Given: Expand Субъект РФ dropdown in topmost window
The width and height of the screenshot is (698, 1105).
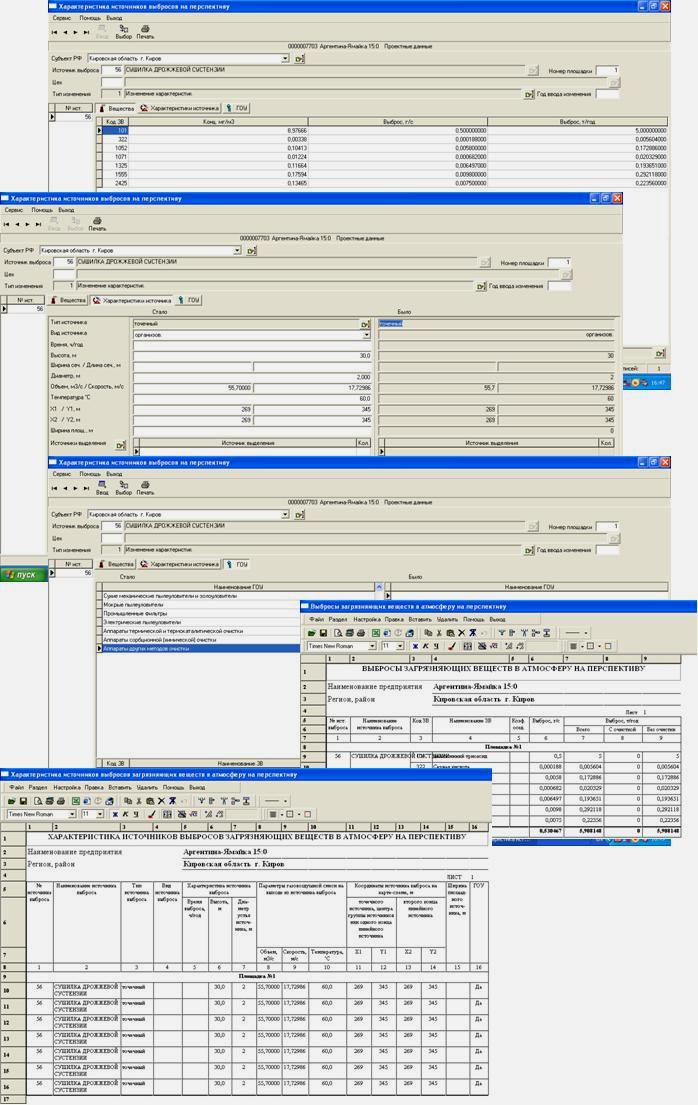Looking at the screenshot, I should tap(285, 58).
